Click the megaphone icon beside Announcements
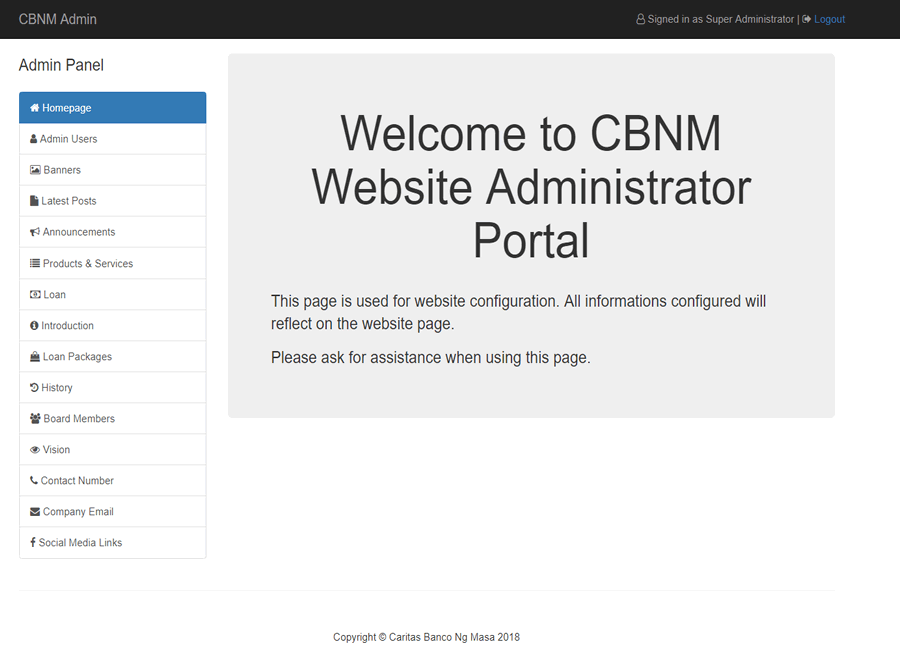 click(x=35, y=232)
